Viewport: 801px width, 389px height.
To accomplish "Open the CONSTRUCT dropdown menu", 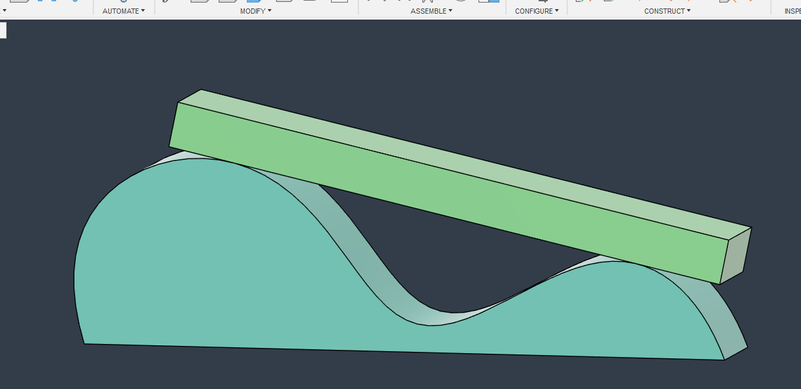I will [x=667, y=11].
